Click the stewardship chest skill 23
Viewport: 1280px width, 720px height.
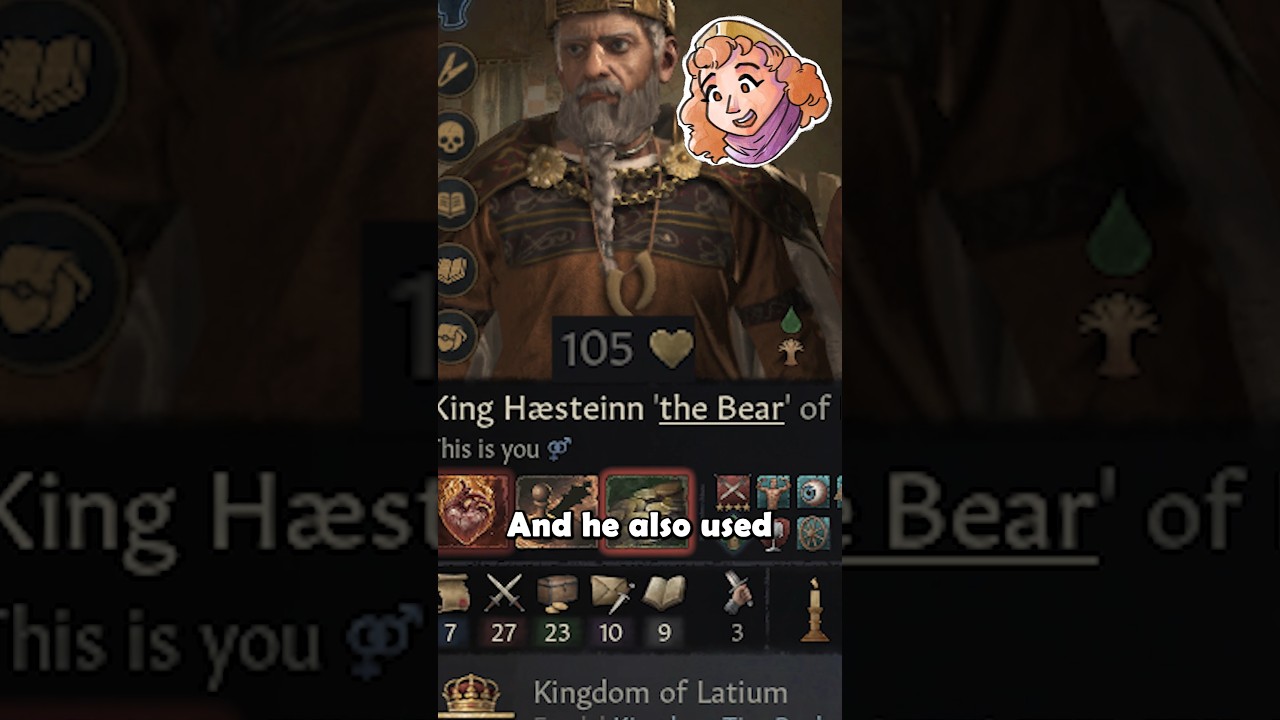(x=557, y=609)
